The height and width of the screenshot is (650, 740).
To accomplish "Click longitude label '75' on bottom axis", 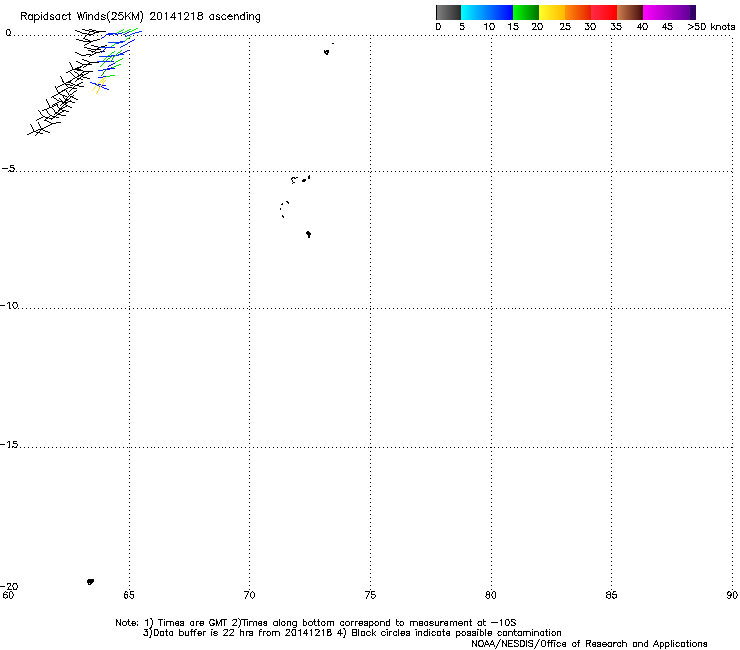I will [370, 595].
